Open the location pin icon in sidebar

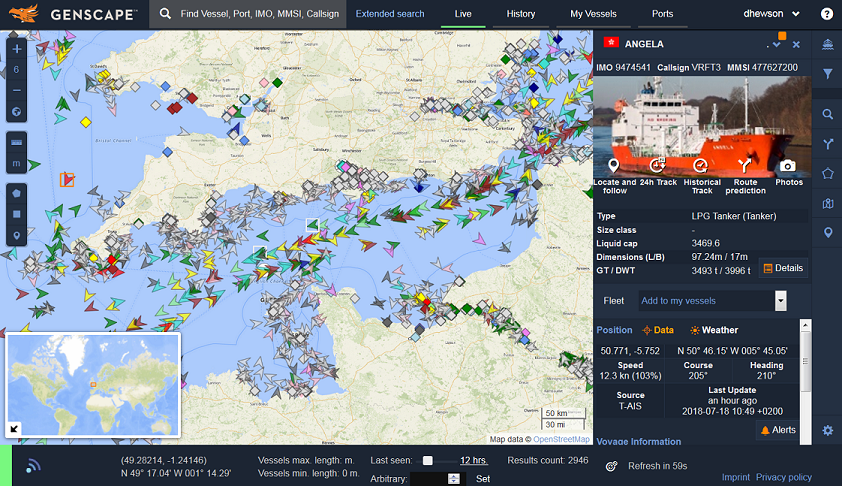pos(828,233)
